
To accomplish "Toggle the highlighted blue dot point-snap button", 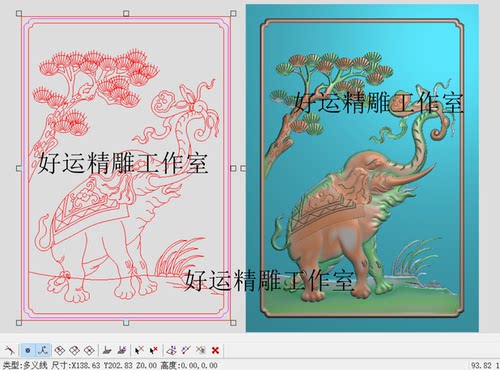I will (28, 350).
